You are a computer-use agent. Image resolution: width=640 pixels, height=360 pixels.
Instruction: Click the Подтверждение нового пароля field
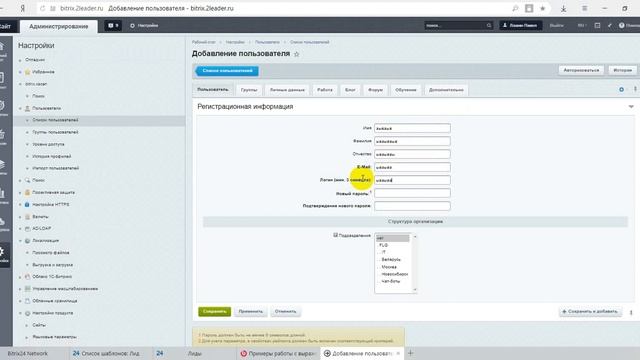(412, 206)
